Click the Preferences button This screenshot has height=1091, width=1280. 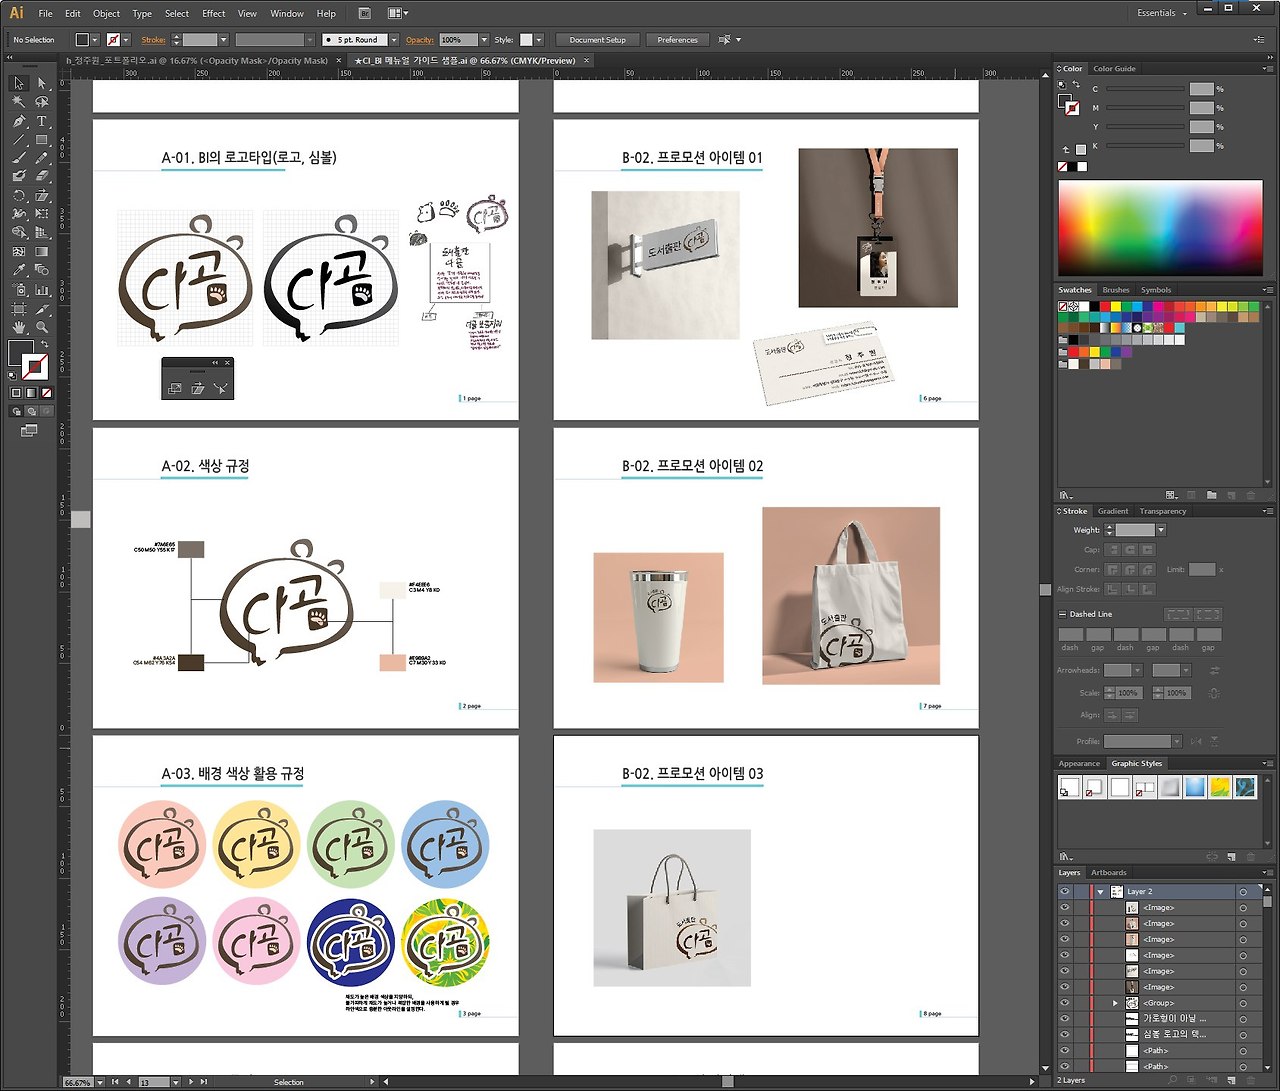(677, 40)
